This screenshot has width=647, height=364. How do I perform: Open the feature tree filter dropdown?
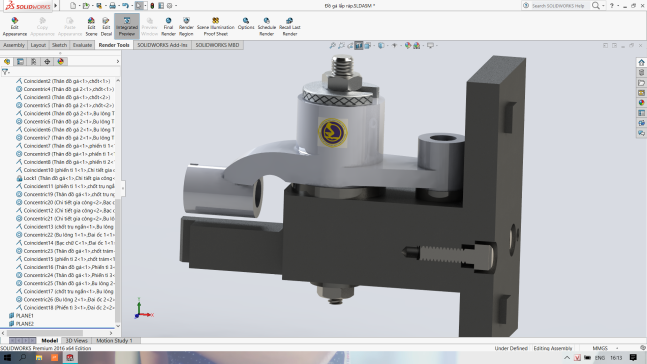tap(6, 72)
